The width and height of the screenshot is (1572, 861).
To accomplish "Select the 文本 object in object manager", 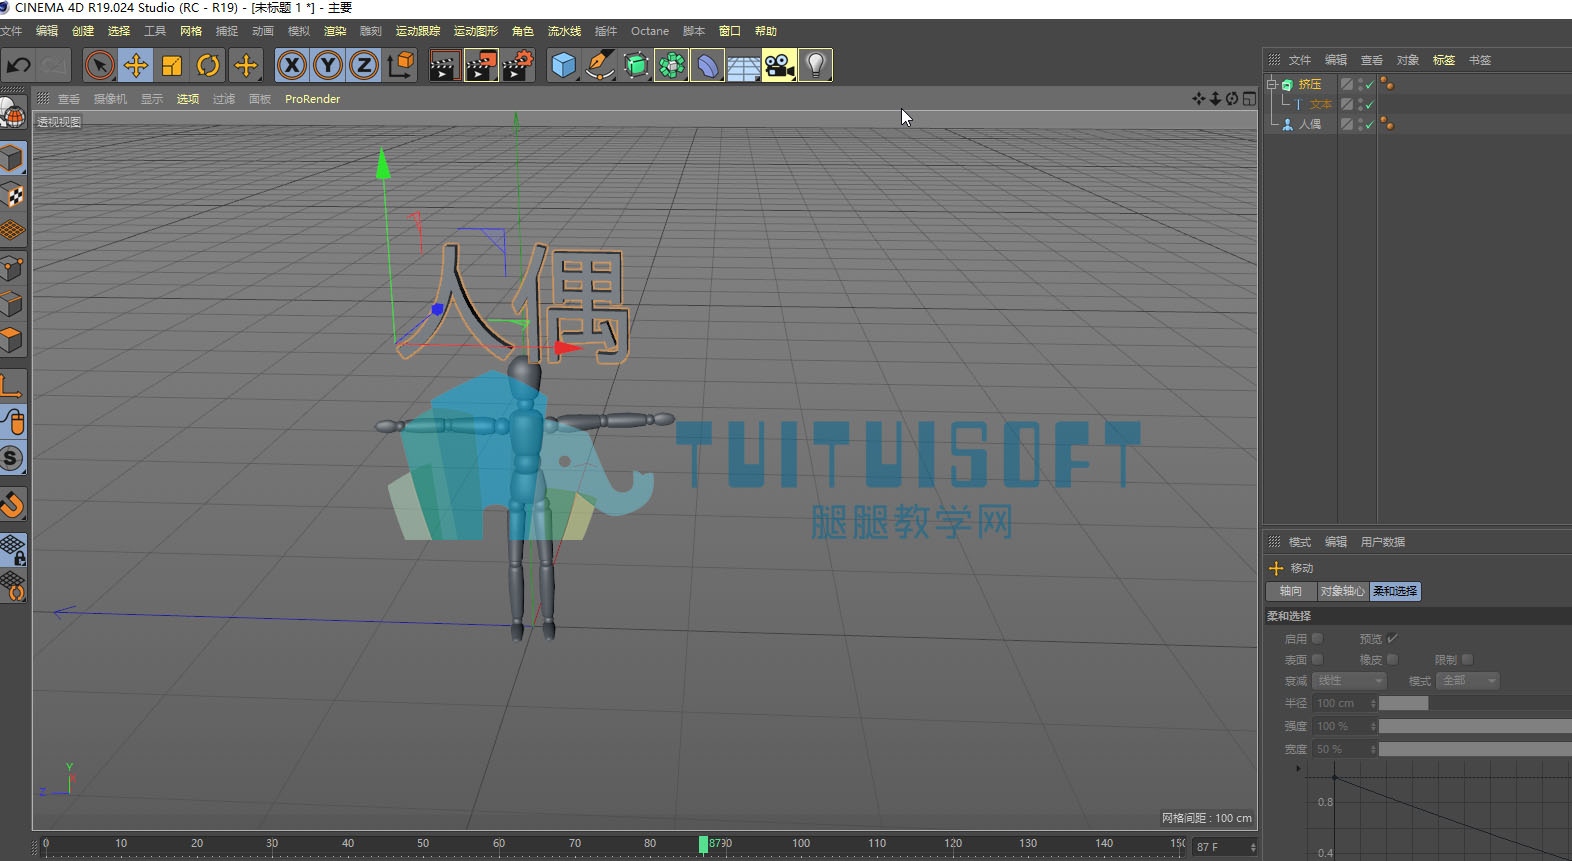I will (x=1321, y=104).
